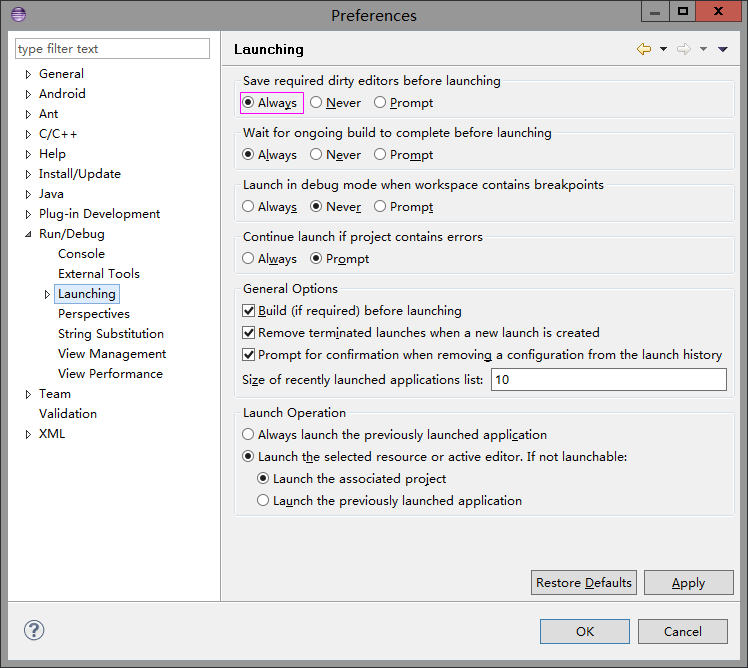The width and height of the screenshot is (748, 668).
Task: Open the page view menu triangle icon
Action: click(x=723, y=49)
